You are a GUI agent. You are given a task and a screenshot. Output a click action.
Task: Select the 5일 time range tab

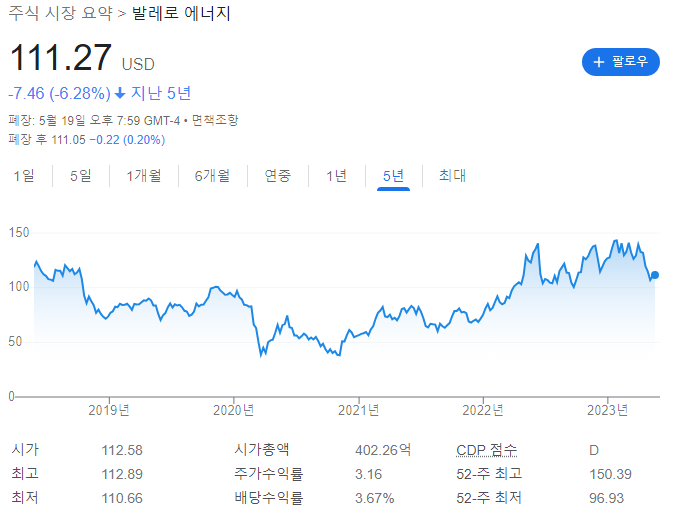tap(81, 176)
